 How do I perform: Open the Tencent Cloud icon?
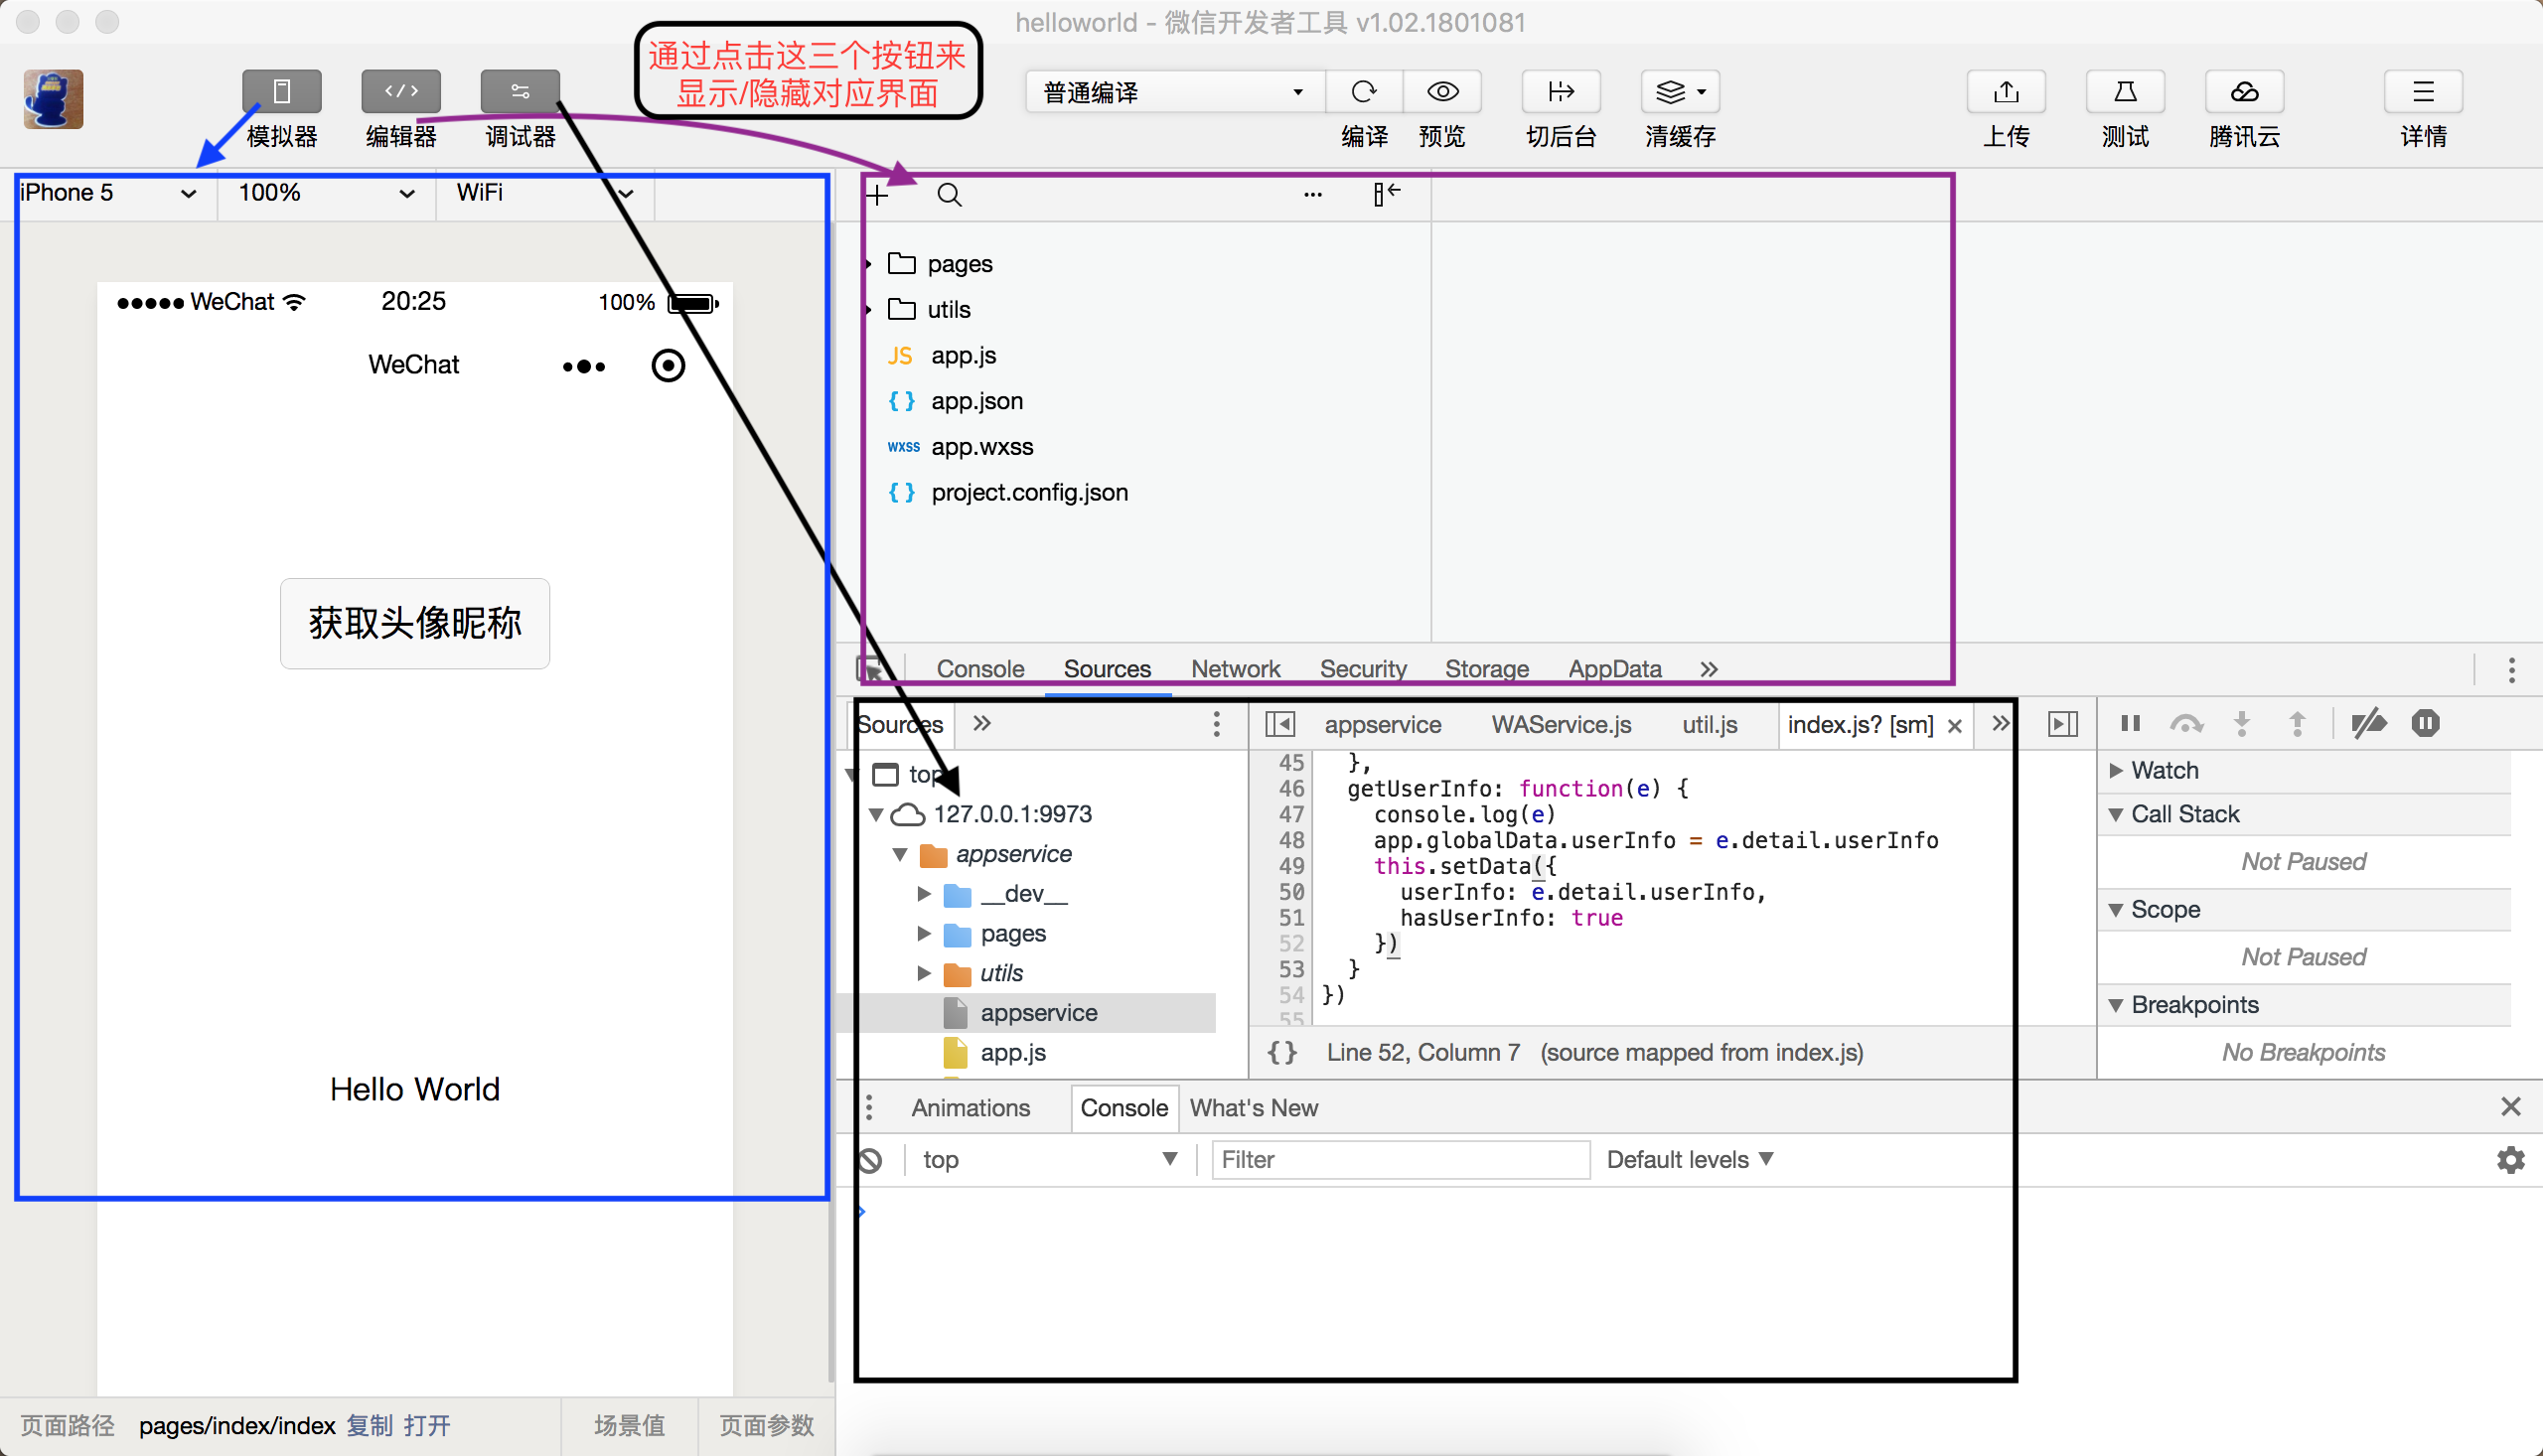coord(2244,92)
